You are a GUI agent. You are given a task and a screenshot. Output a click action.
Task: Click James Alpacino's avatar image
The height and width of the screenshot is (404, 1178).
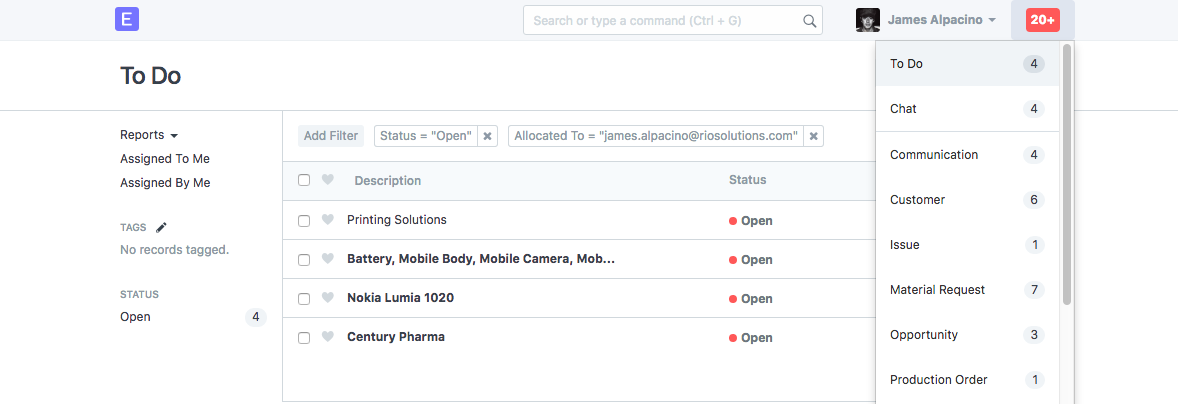[x=868, y=20]
